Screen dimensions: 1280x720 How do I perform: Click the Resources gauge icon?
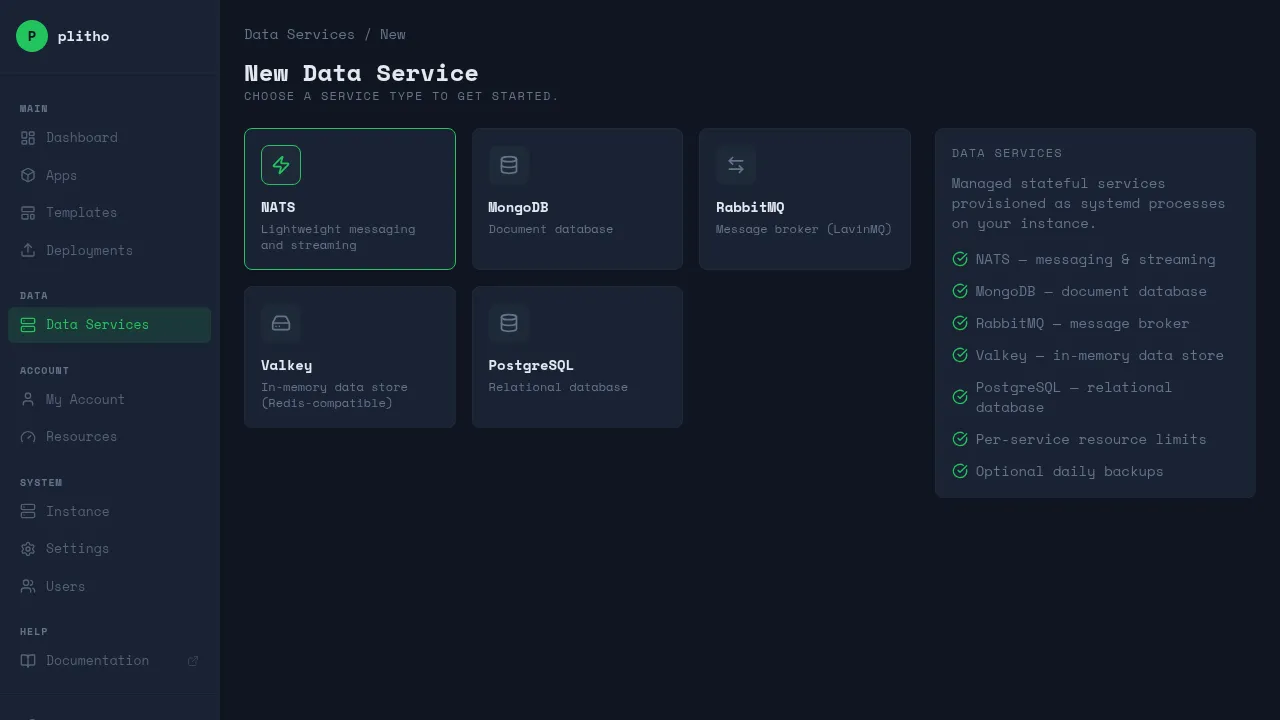click(x=28, y=437)
